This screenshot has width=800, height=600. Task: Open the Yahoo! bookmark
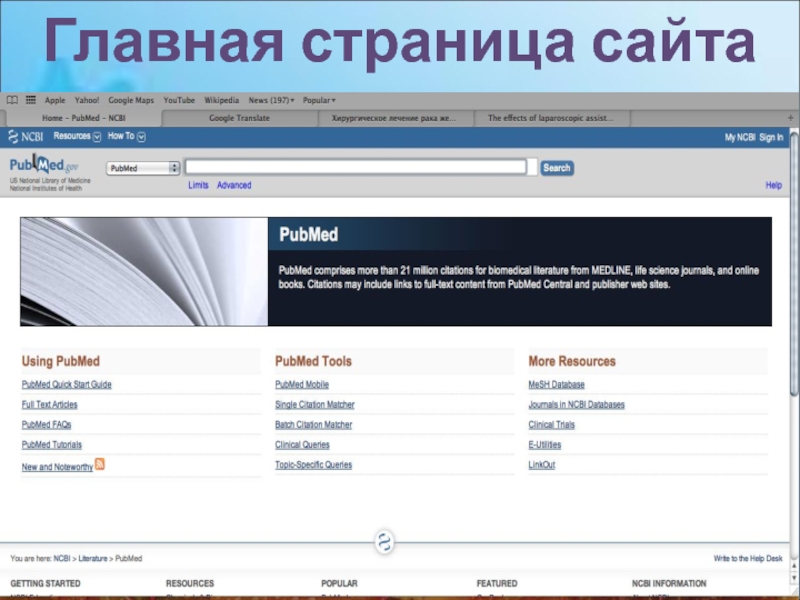pyautogui.click(x=87, y=101)
